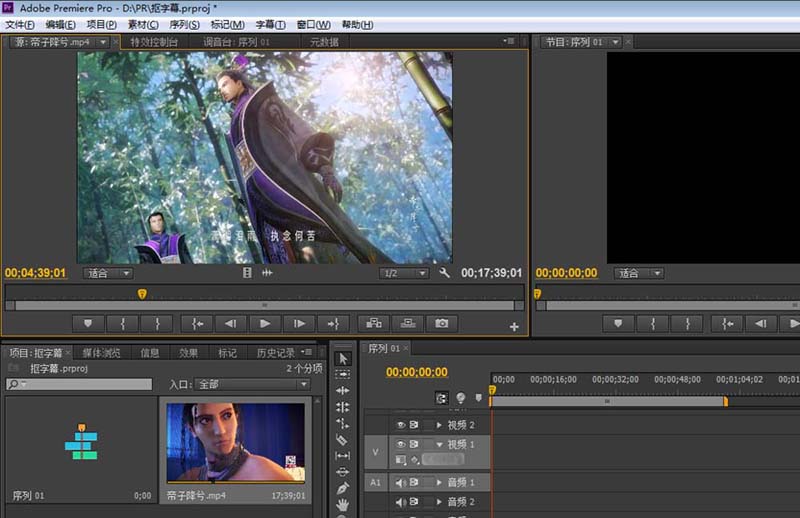Click the timeline zoom scroll bar
The width and height of the screenshot is (800, 518).
(607, 402)
